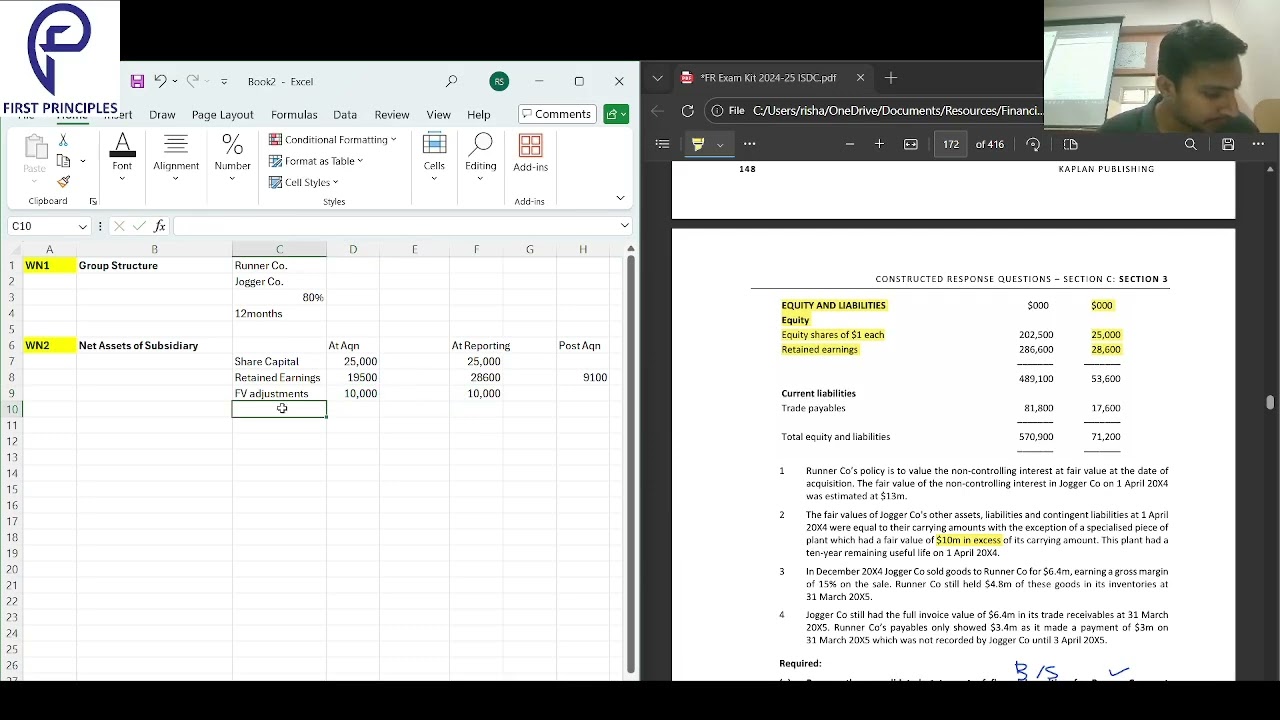Select the Net Assets of Subsidiary cell
The image size is (1280, 720).
point(154,345)
